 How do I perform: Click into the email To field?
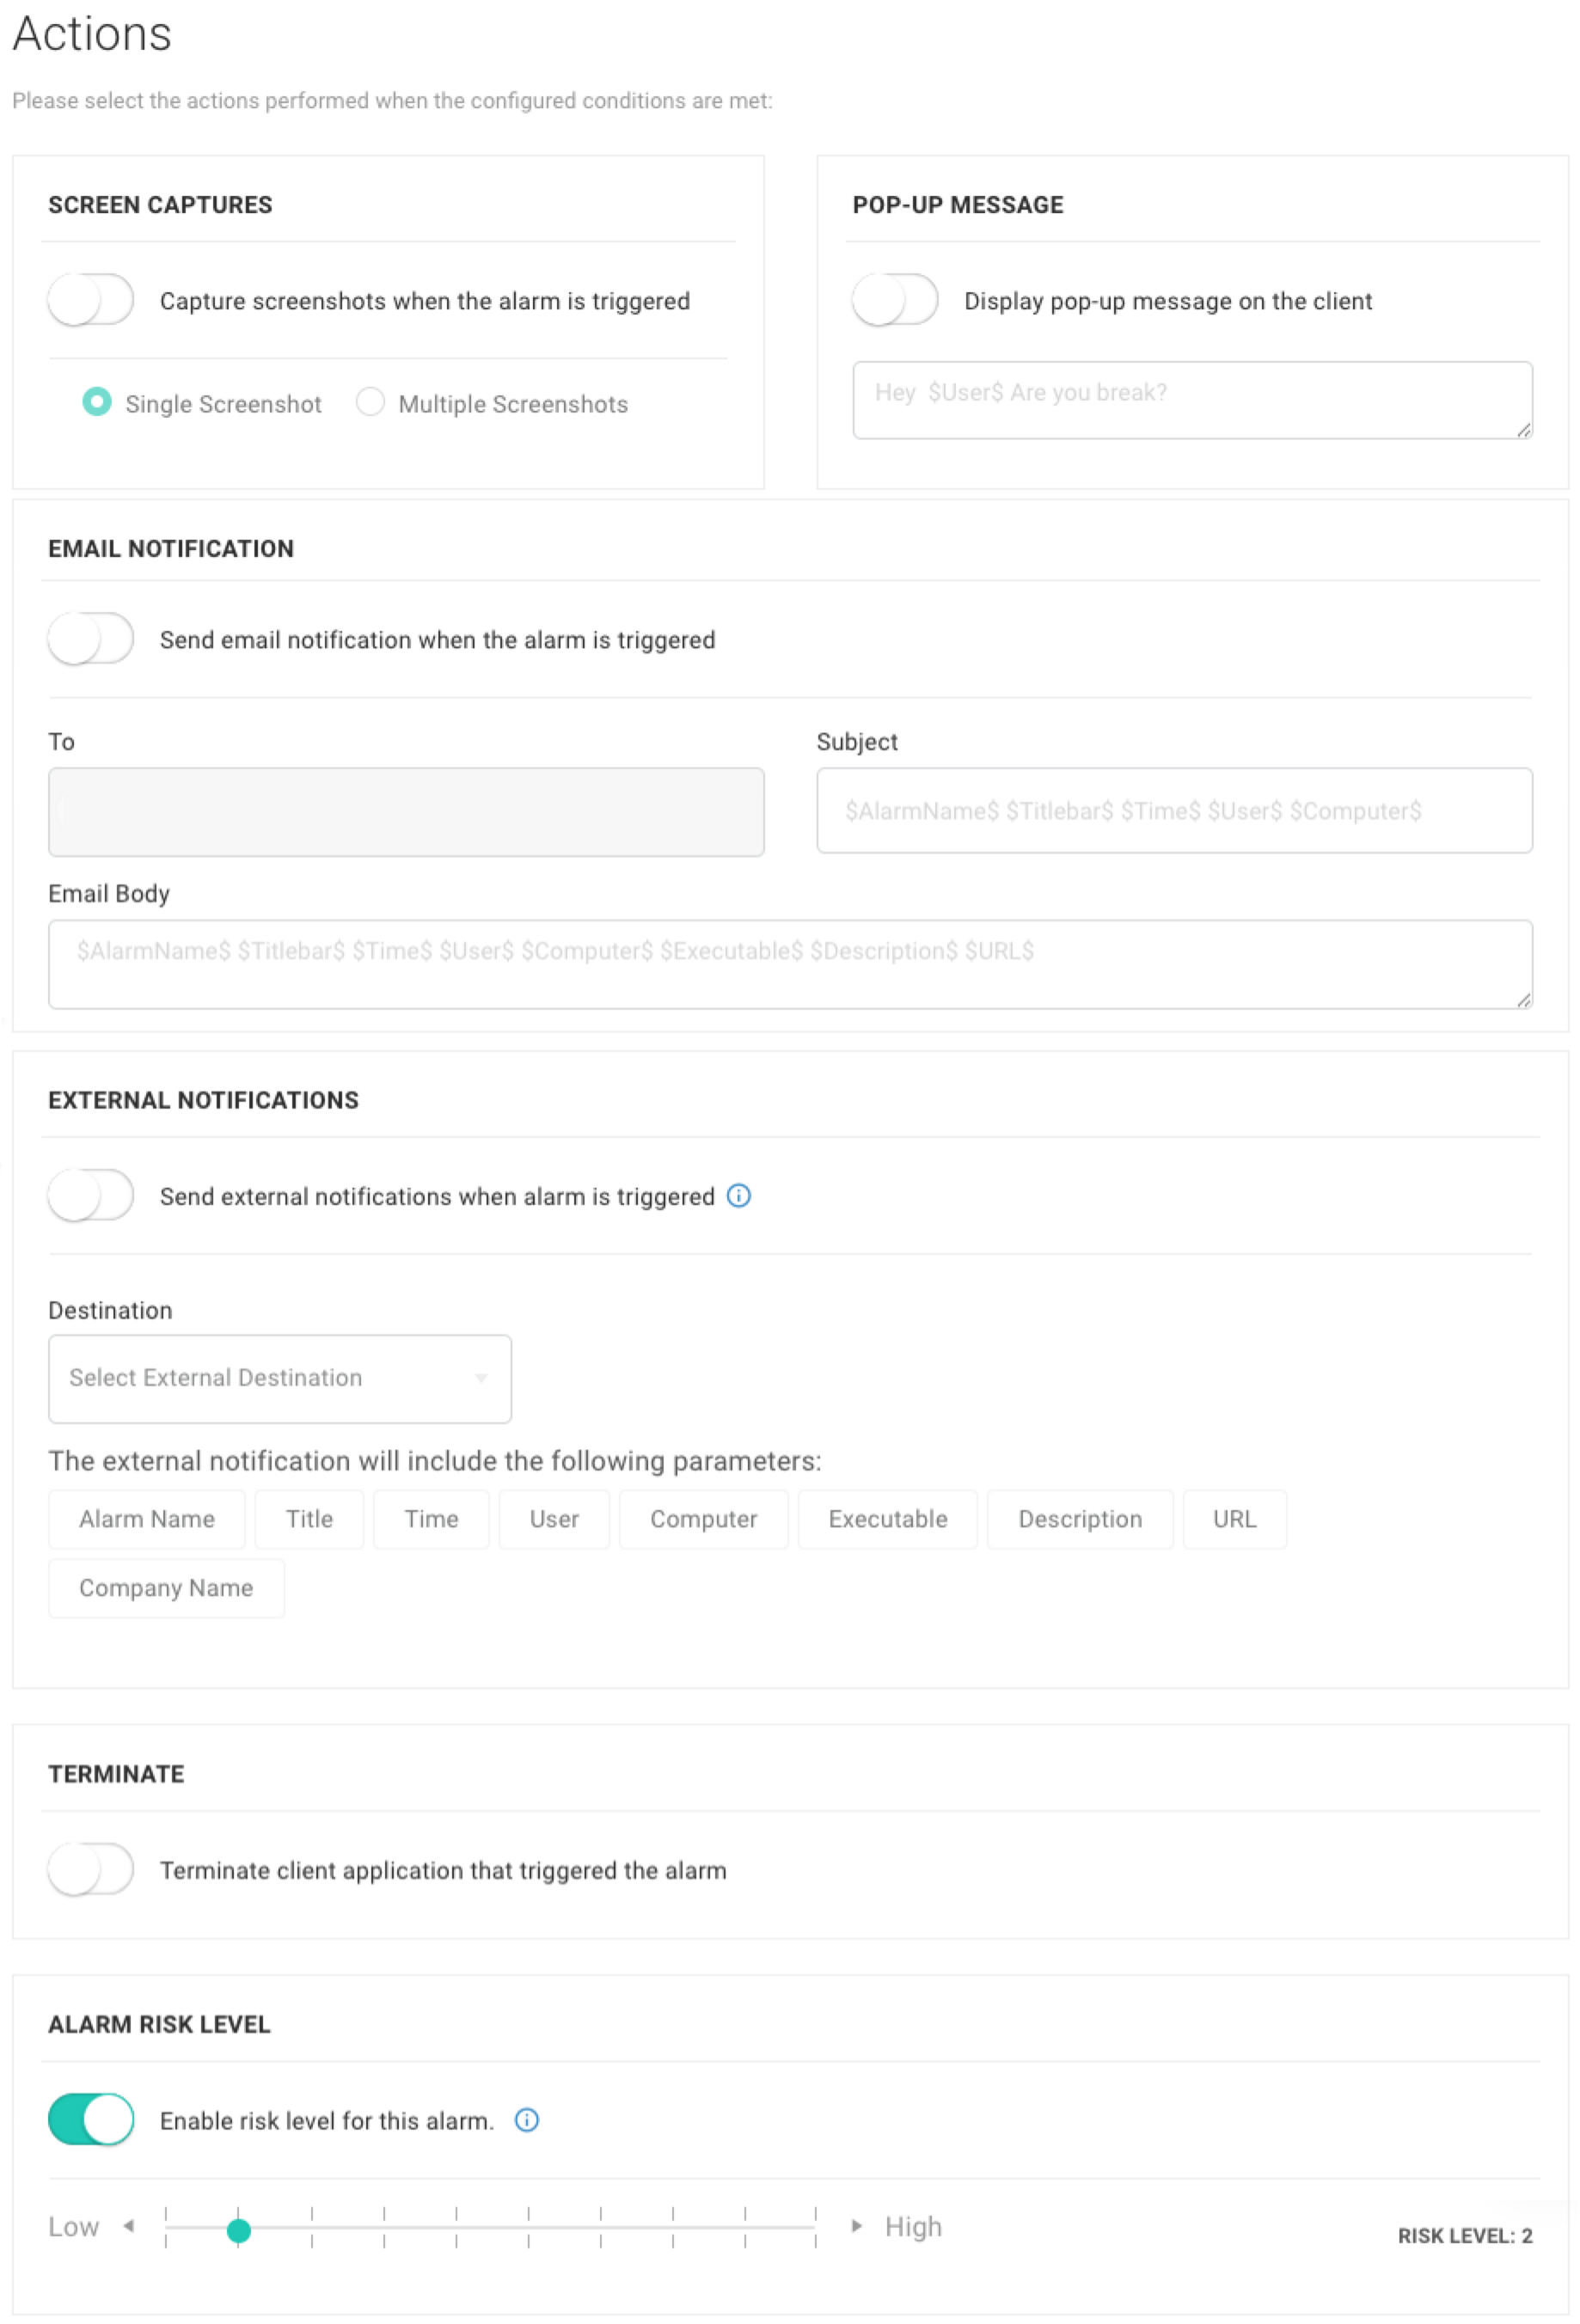tap(406, 811)
